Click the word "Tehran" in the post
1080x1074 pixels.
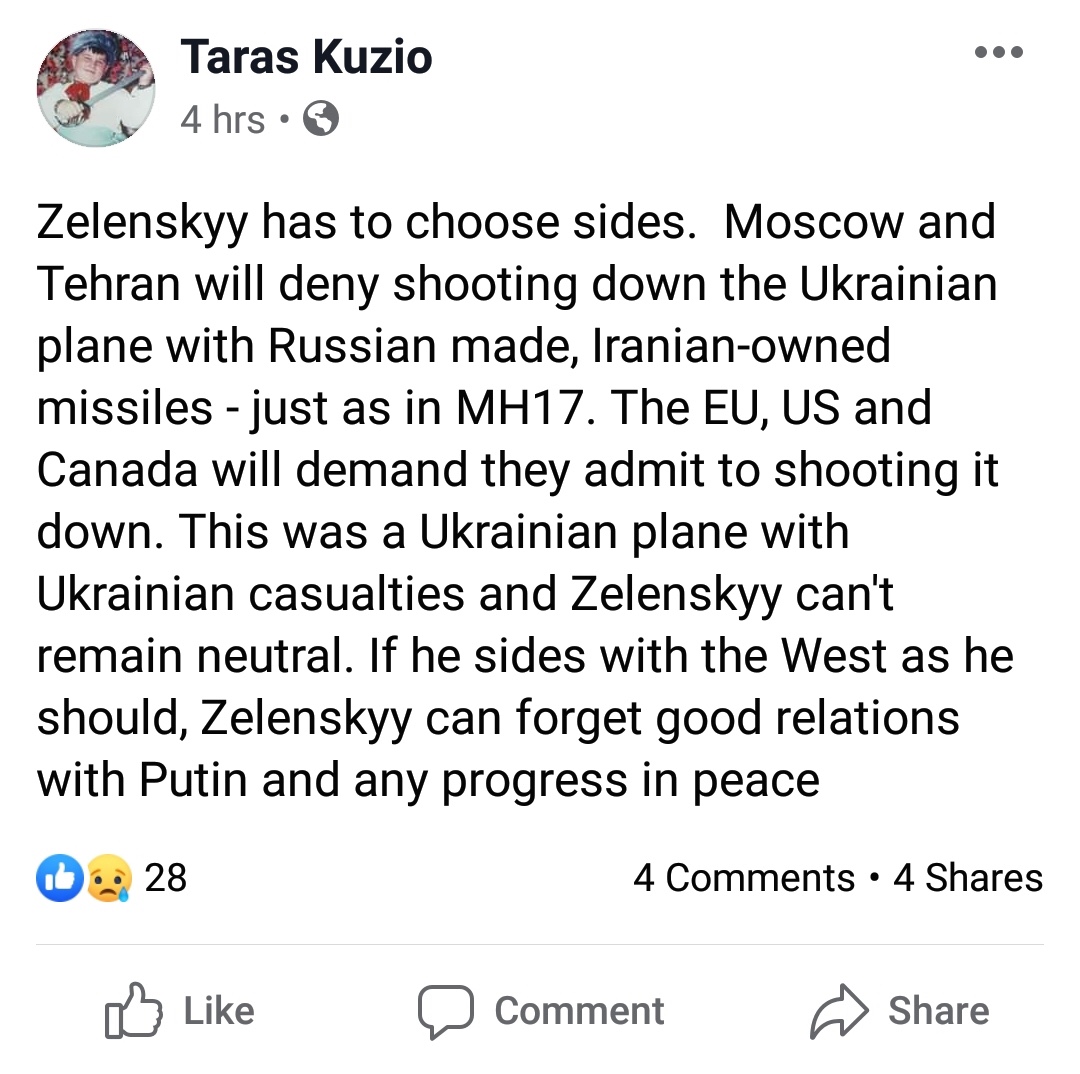[x=109, y=284]
